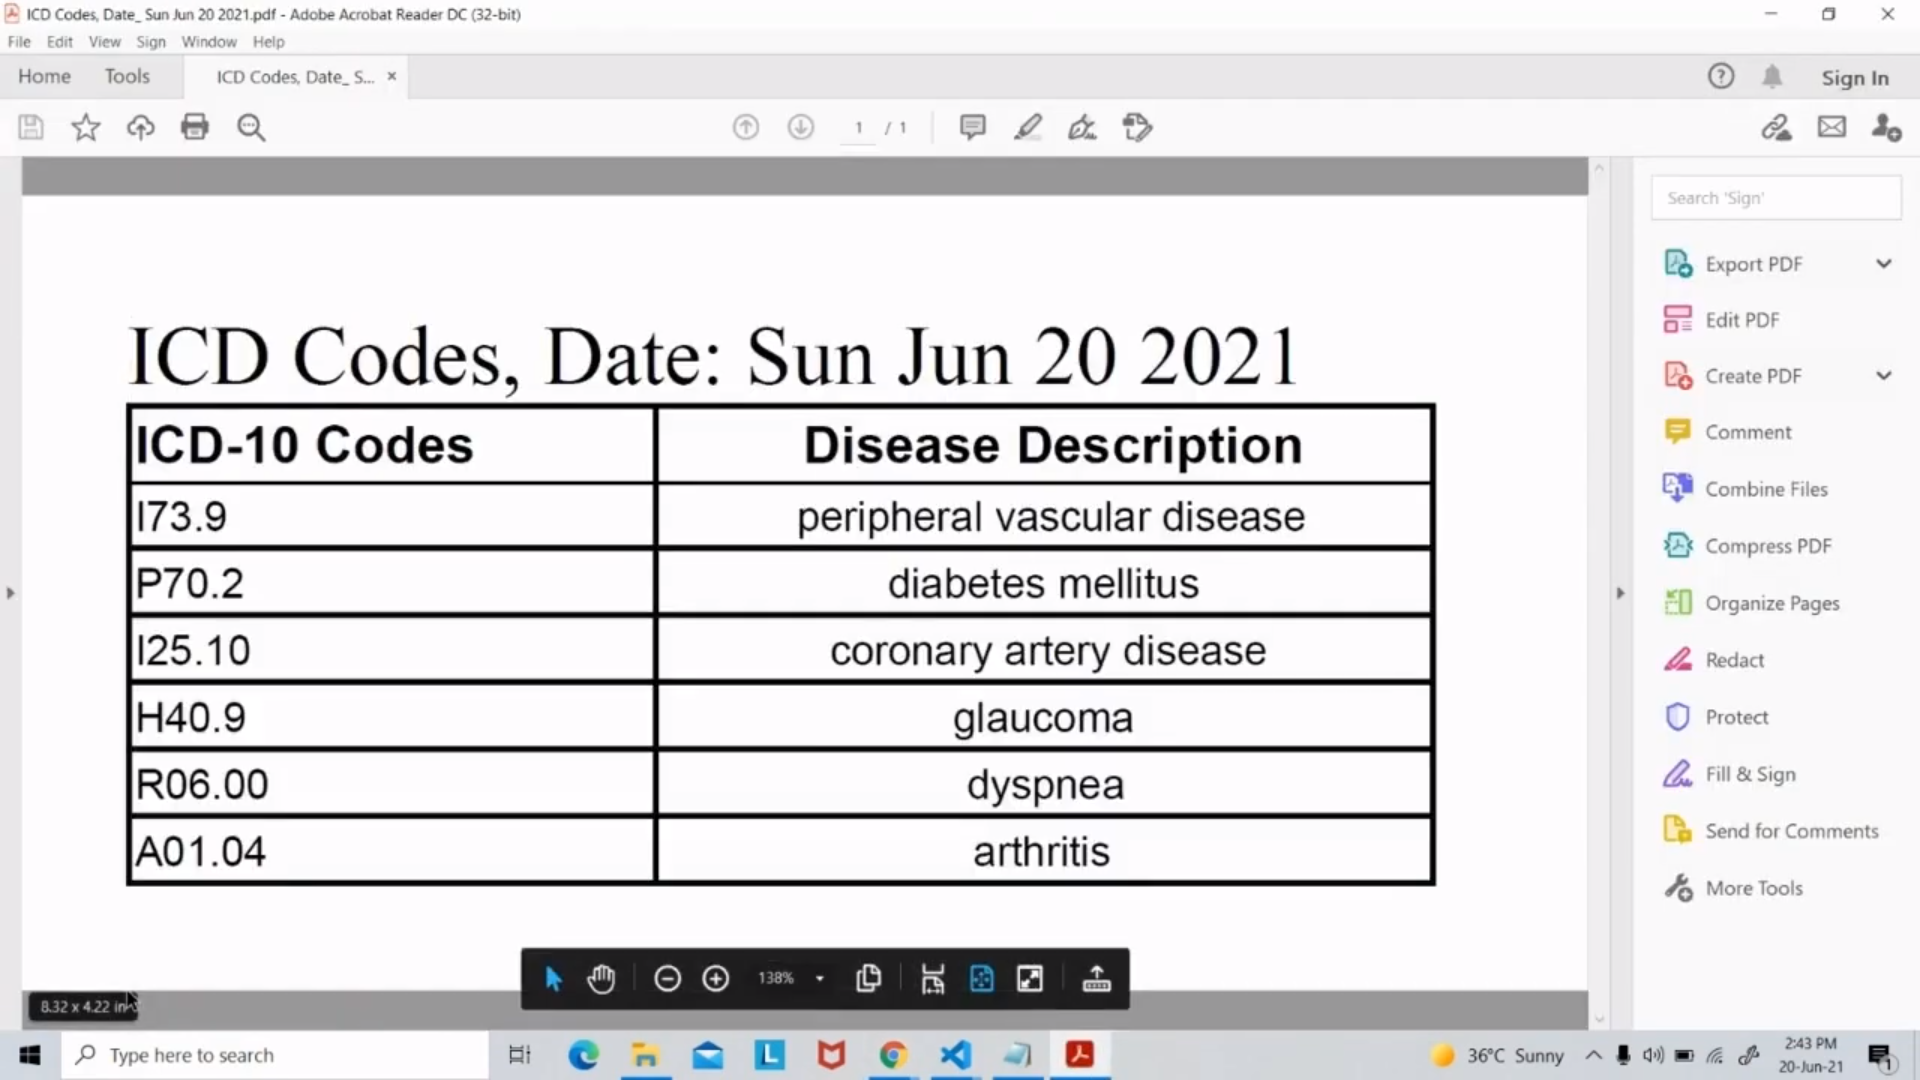
Task: Click the zoom out minus button
Action: click(667, 978)
